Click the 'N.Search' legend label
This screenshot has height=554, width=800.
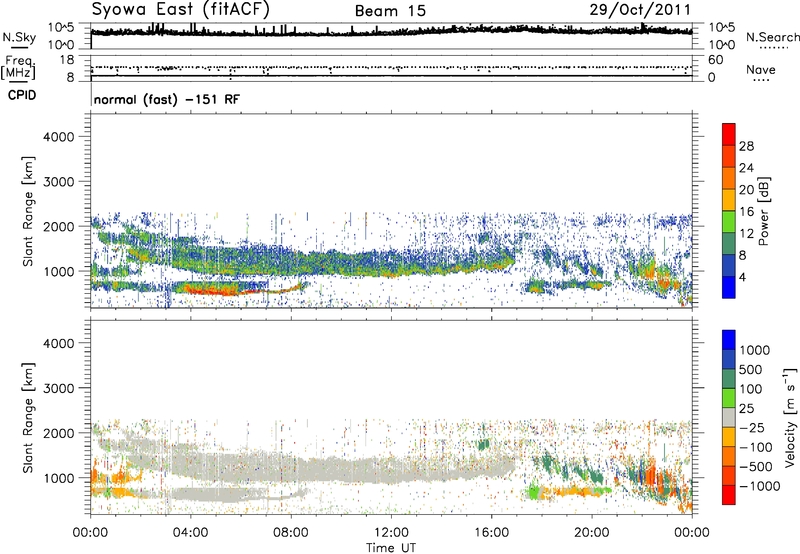tap(773, 37)
